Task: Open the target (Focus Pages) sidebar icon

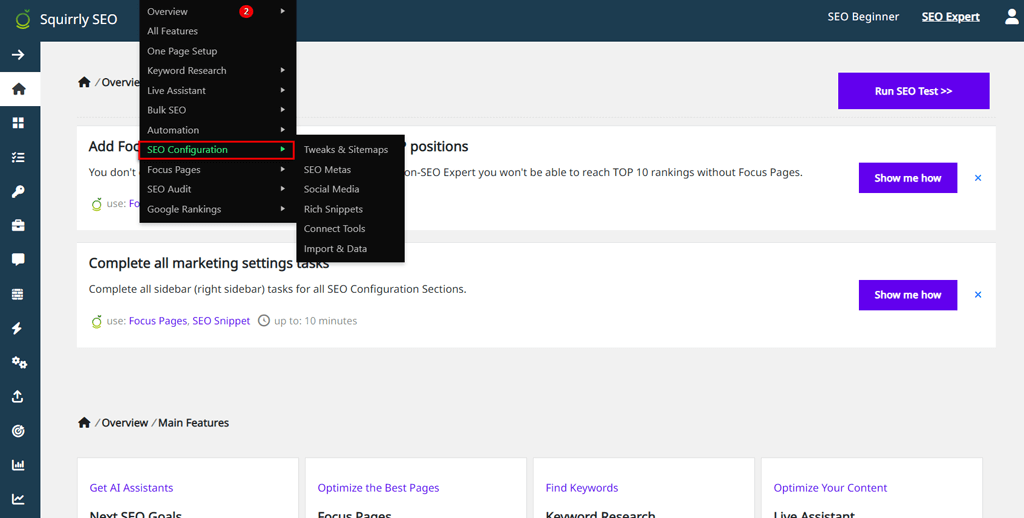Action: [x=18, y=431]
